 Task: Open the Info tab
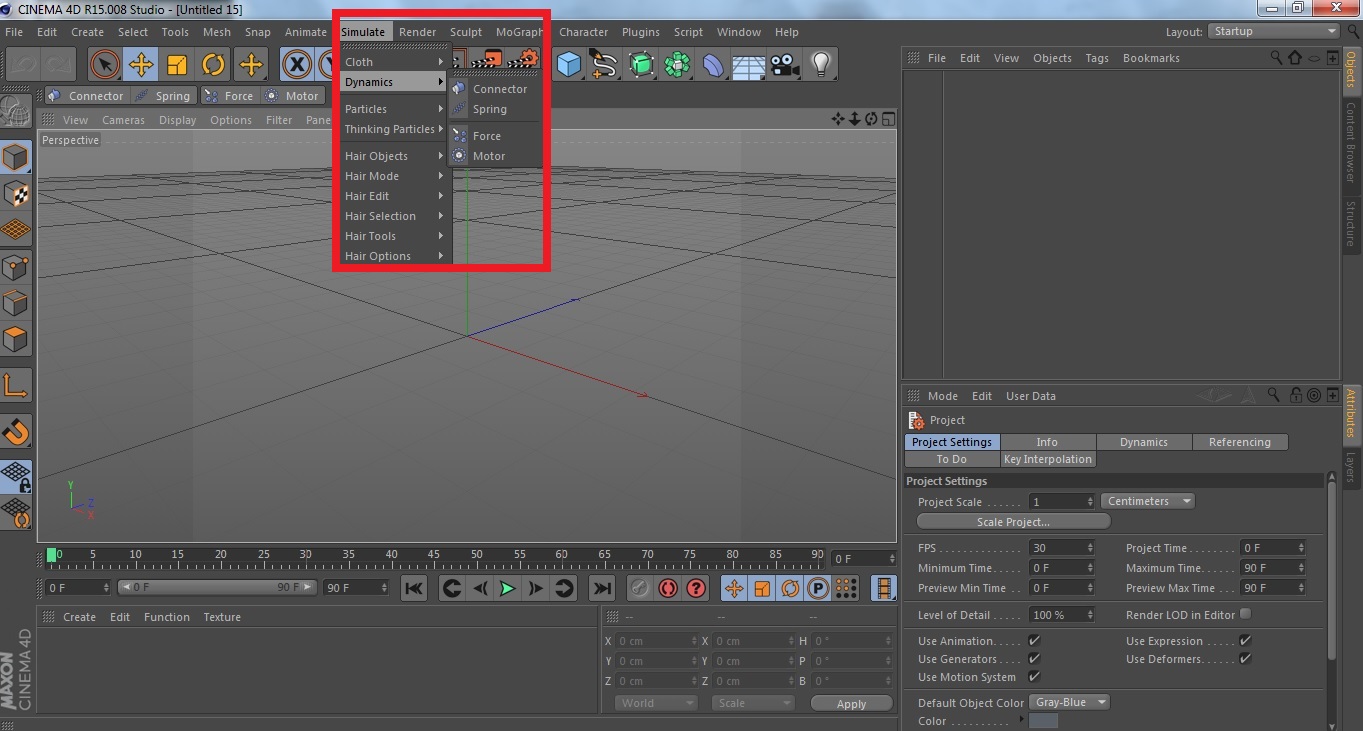click(1048, 442)
